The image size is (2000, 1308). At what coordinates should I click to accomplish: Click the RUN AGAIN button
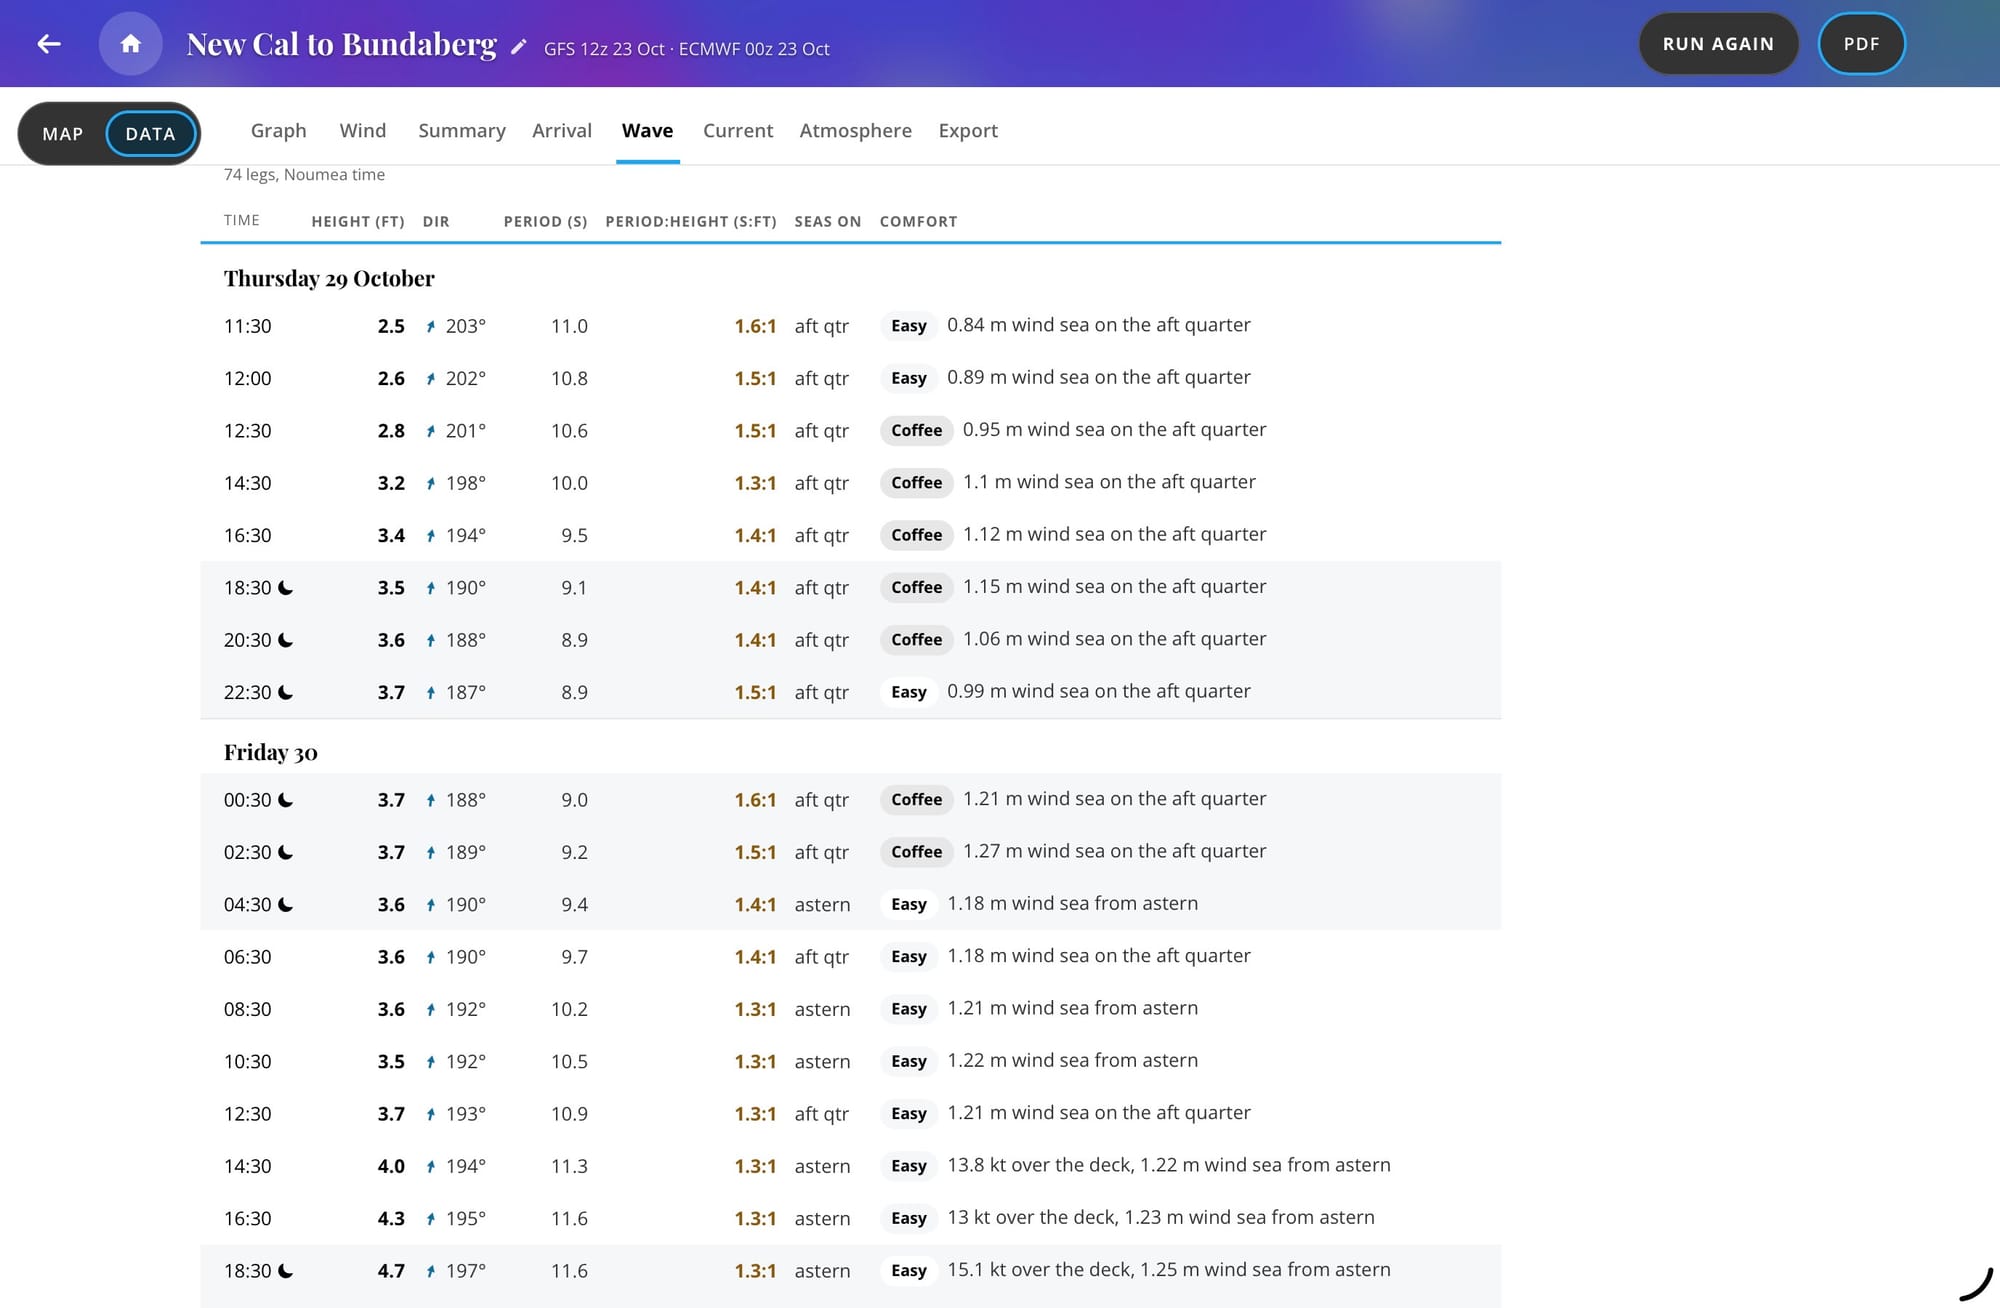(1718, 44)
